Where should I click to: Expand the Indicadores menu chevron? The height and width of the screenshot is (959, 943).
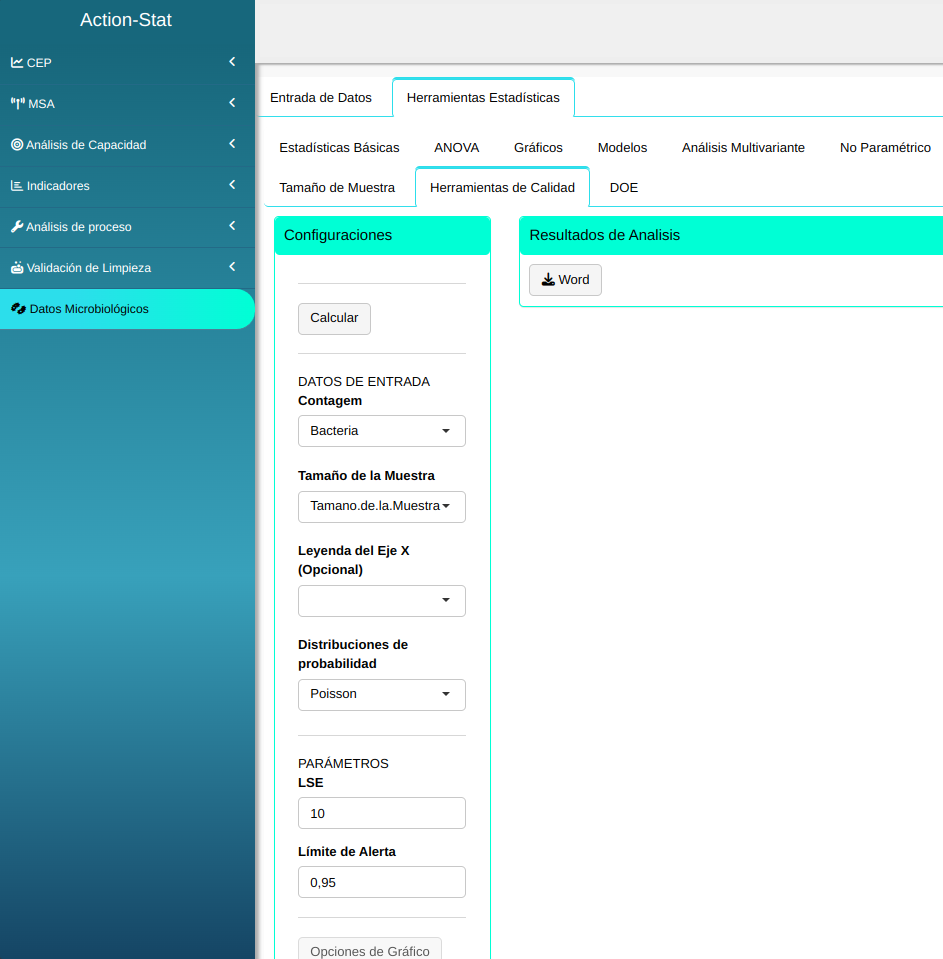[232, 185]
